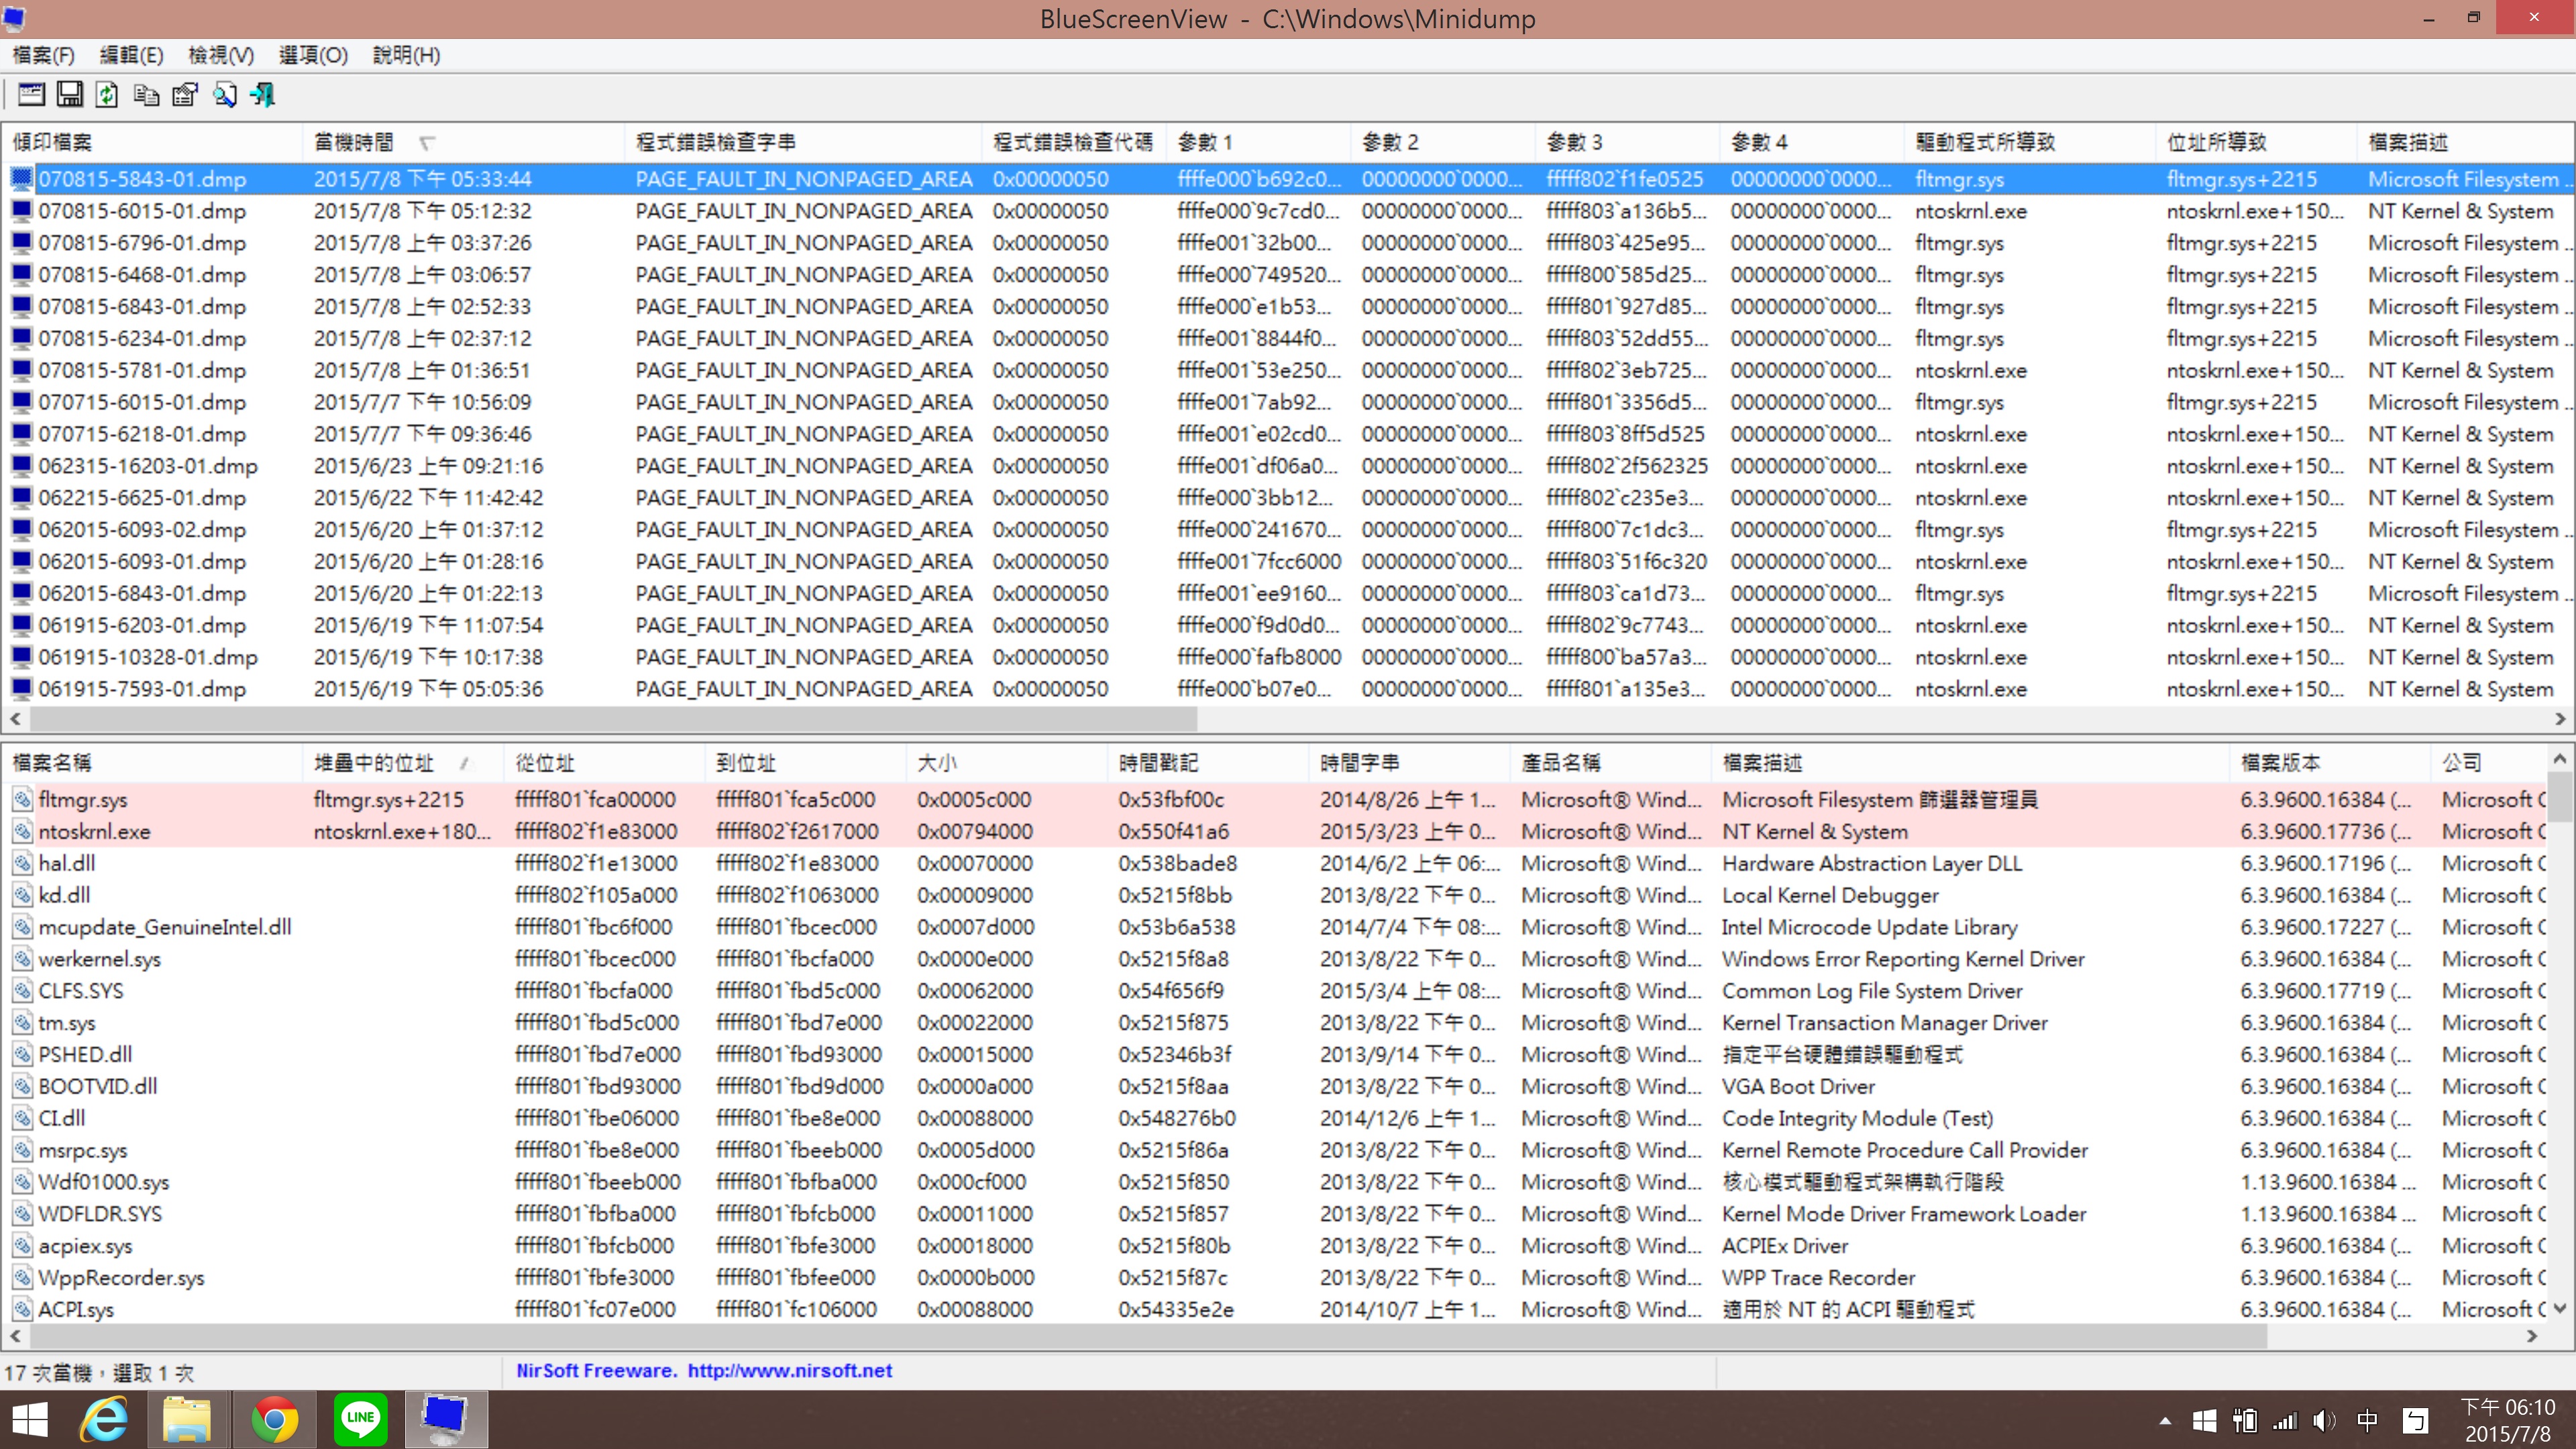Sort by 當機時間 column header
This screenshot has height=1449, width=2576.
tap(463, 142)
